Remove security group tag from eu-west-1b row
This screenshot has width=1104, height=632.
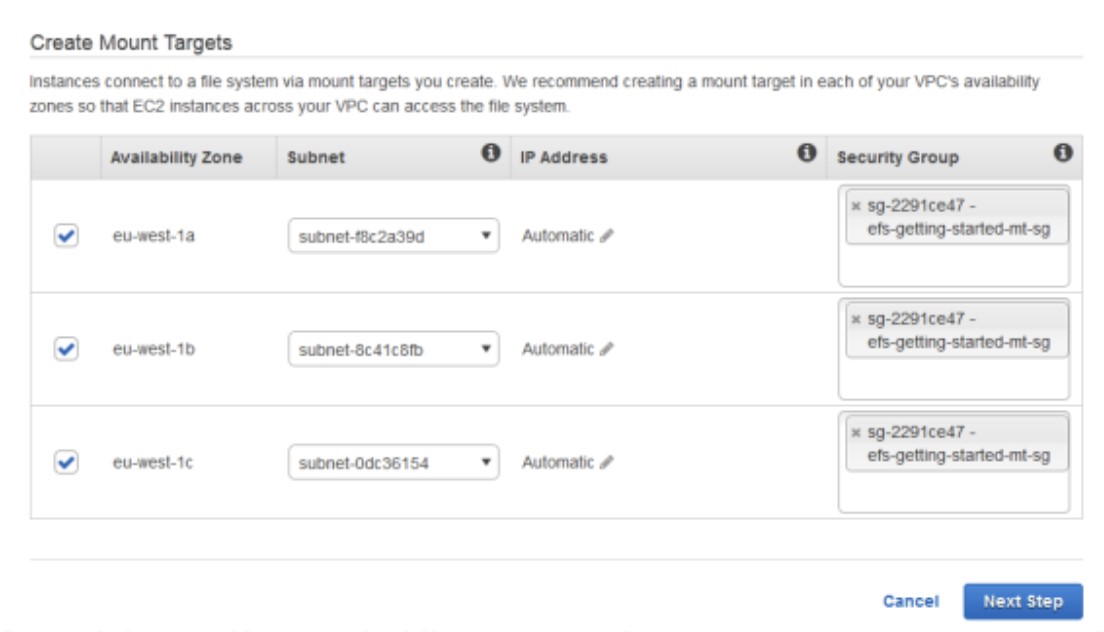tap(856, 320)
